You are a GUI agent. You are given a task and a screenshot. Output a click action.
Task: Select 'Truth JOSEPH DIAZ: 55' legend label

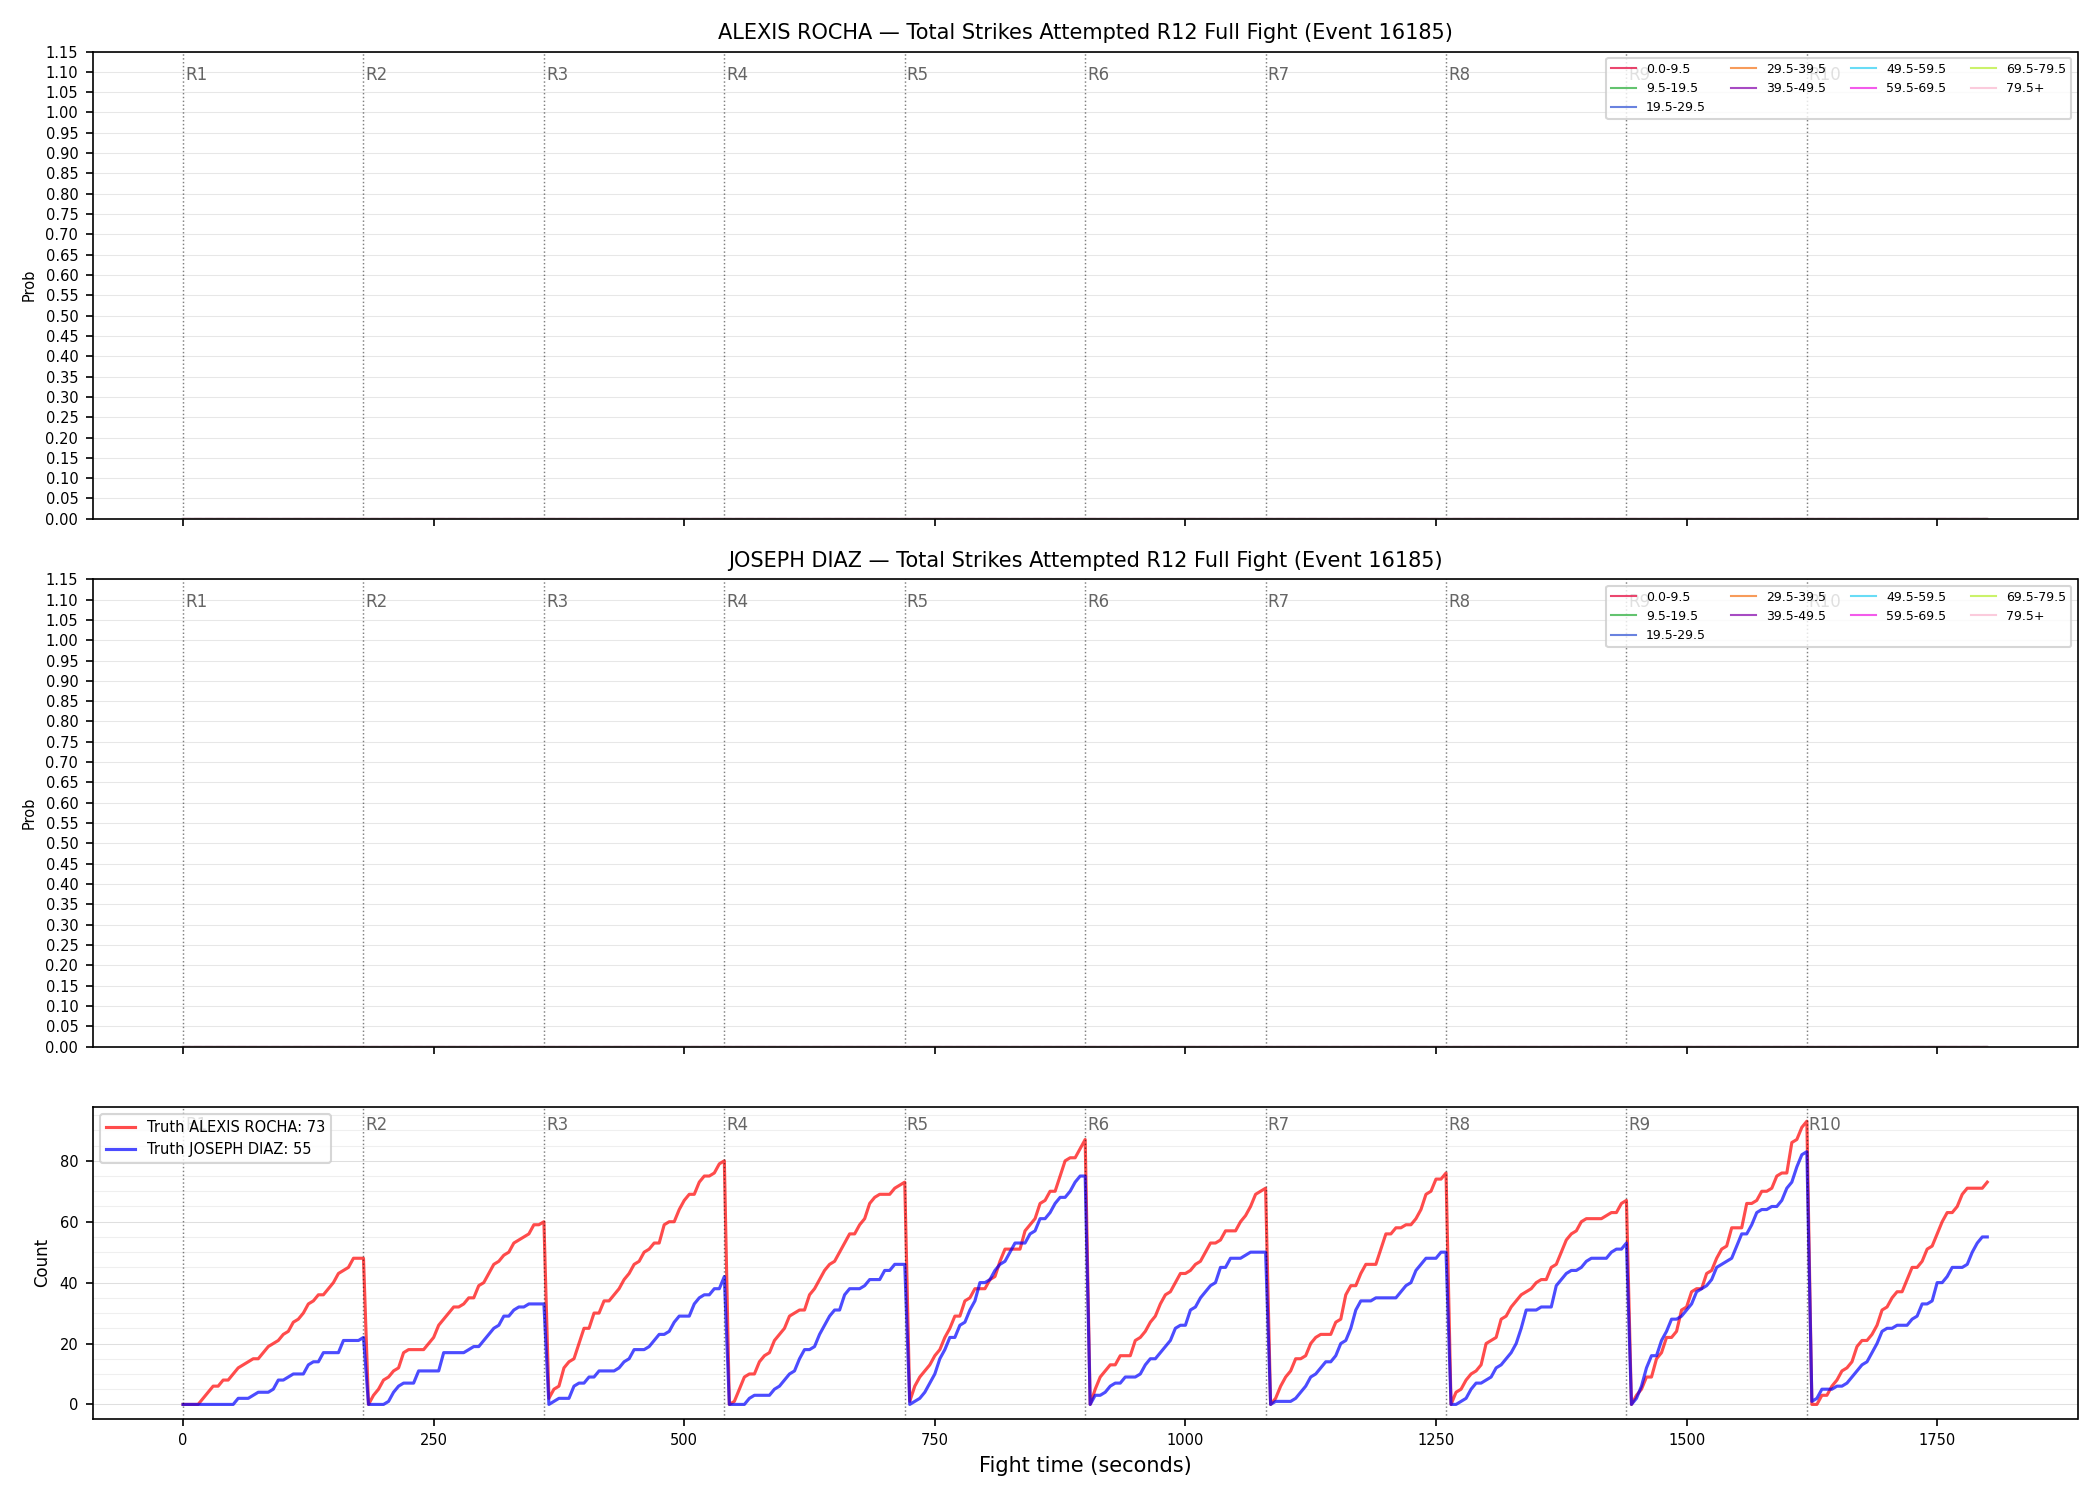point(229,1149)
